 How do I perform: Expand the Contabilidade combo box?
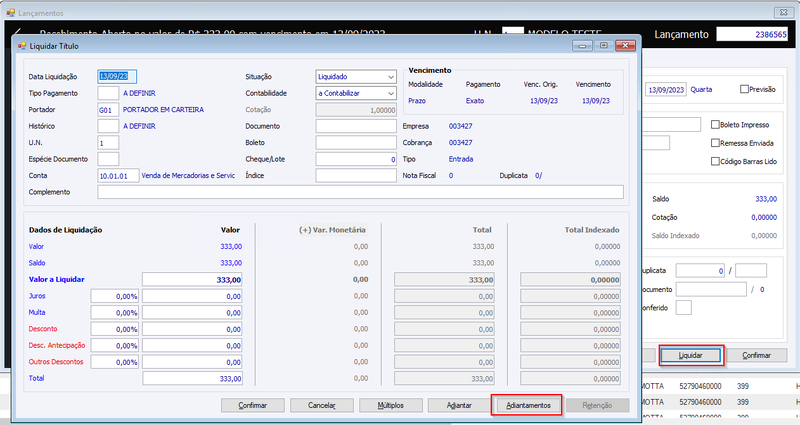click(356, 93)
